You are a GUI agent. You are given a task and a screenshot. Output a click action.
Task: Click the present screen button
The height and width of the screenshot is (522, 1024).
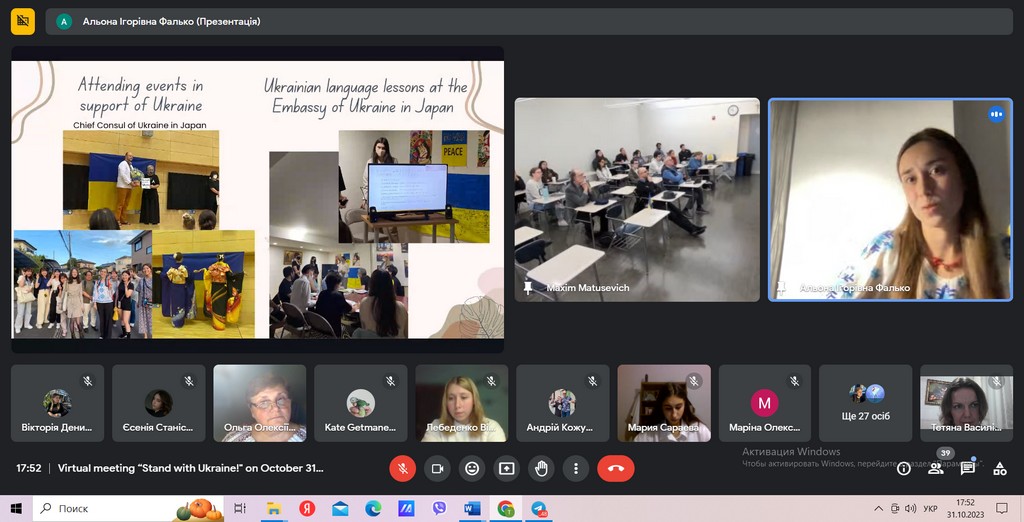click(506, 468)
